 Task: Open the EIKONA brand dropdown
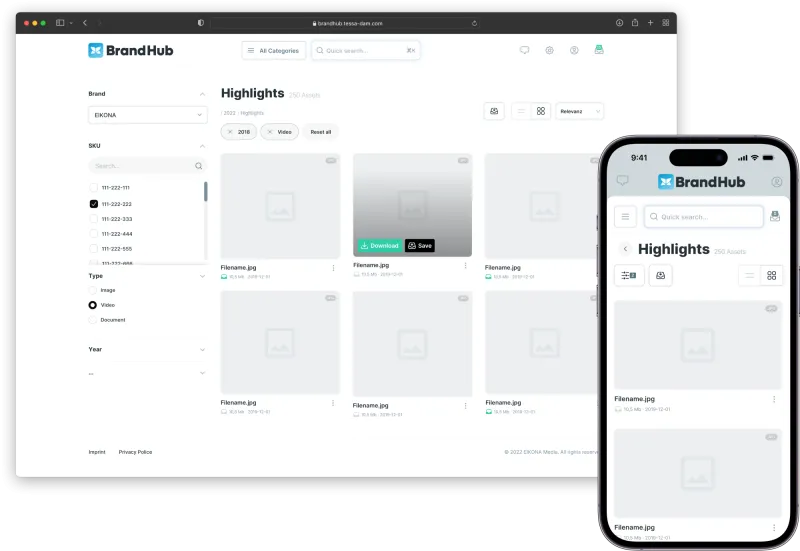pos(148,115)
